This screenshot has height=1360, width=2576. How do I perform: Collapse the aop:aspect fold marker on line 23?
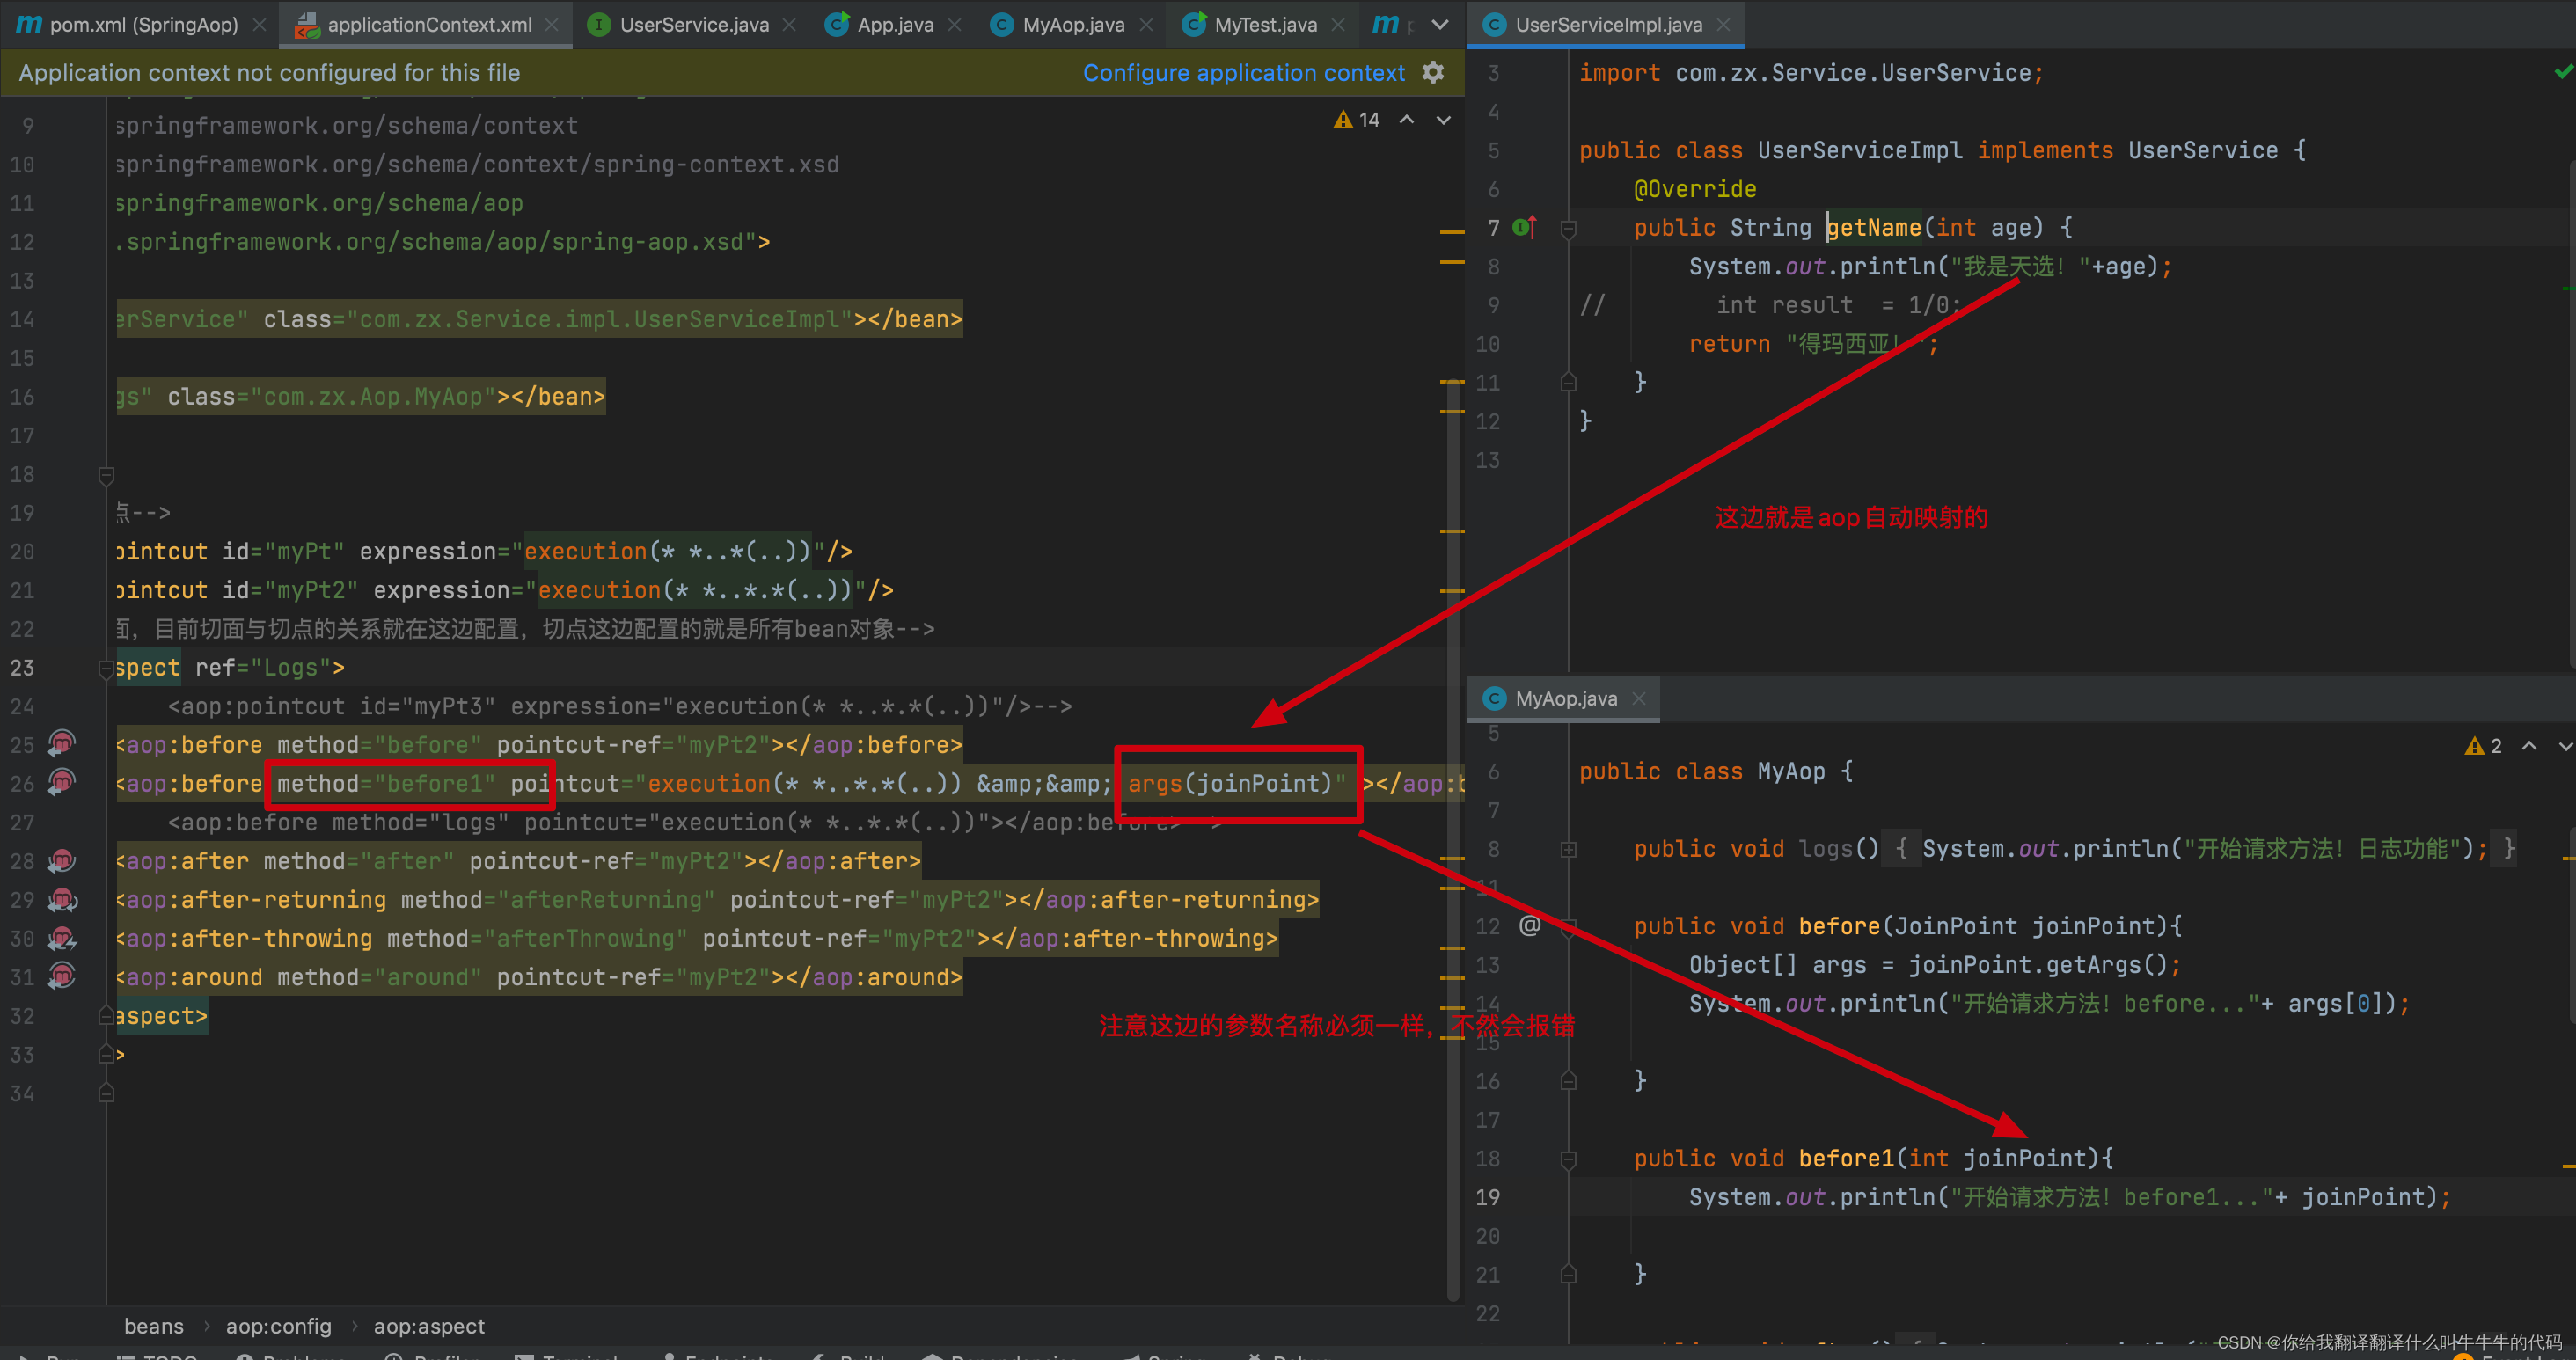(106, 668)
